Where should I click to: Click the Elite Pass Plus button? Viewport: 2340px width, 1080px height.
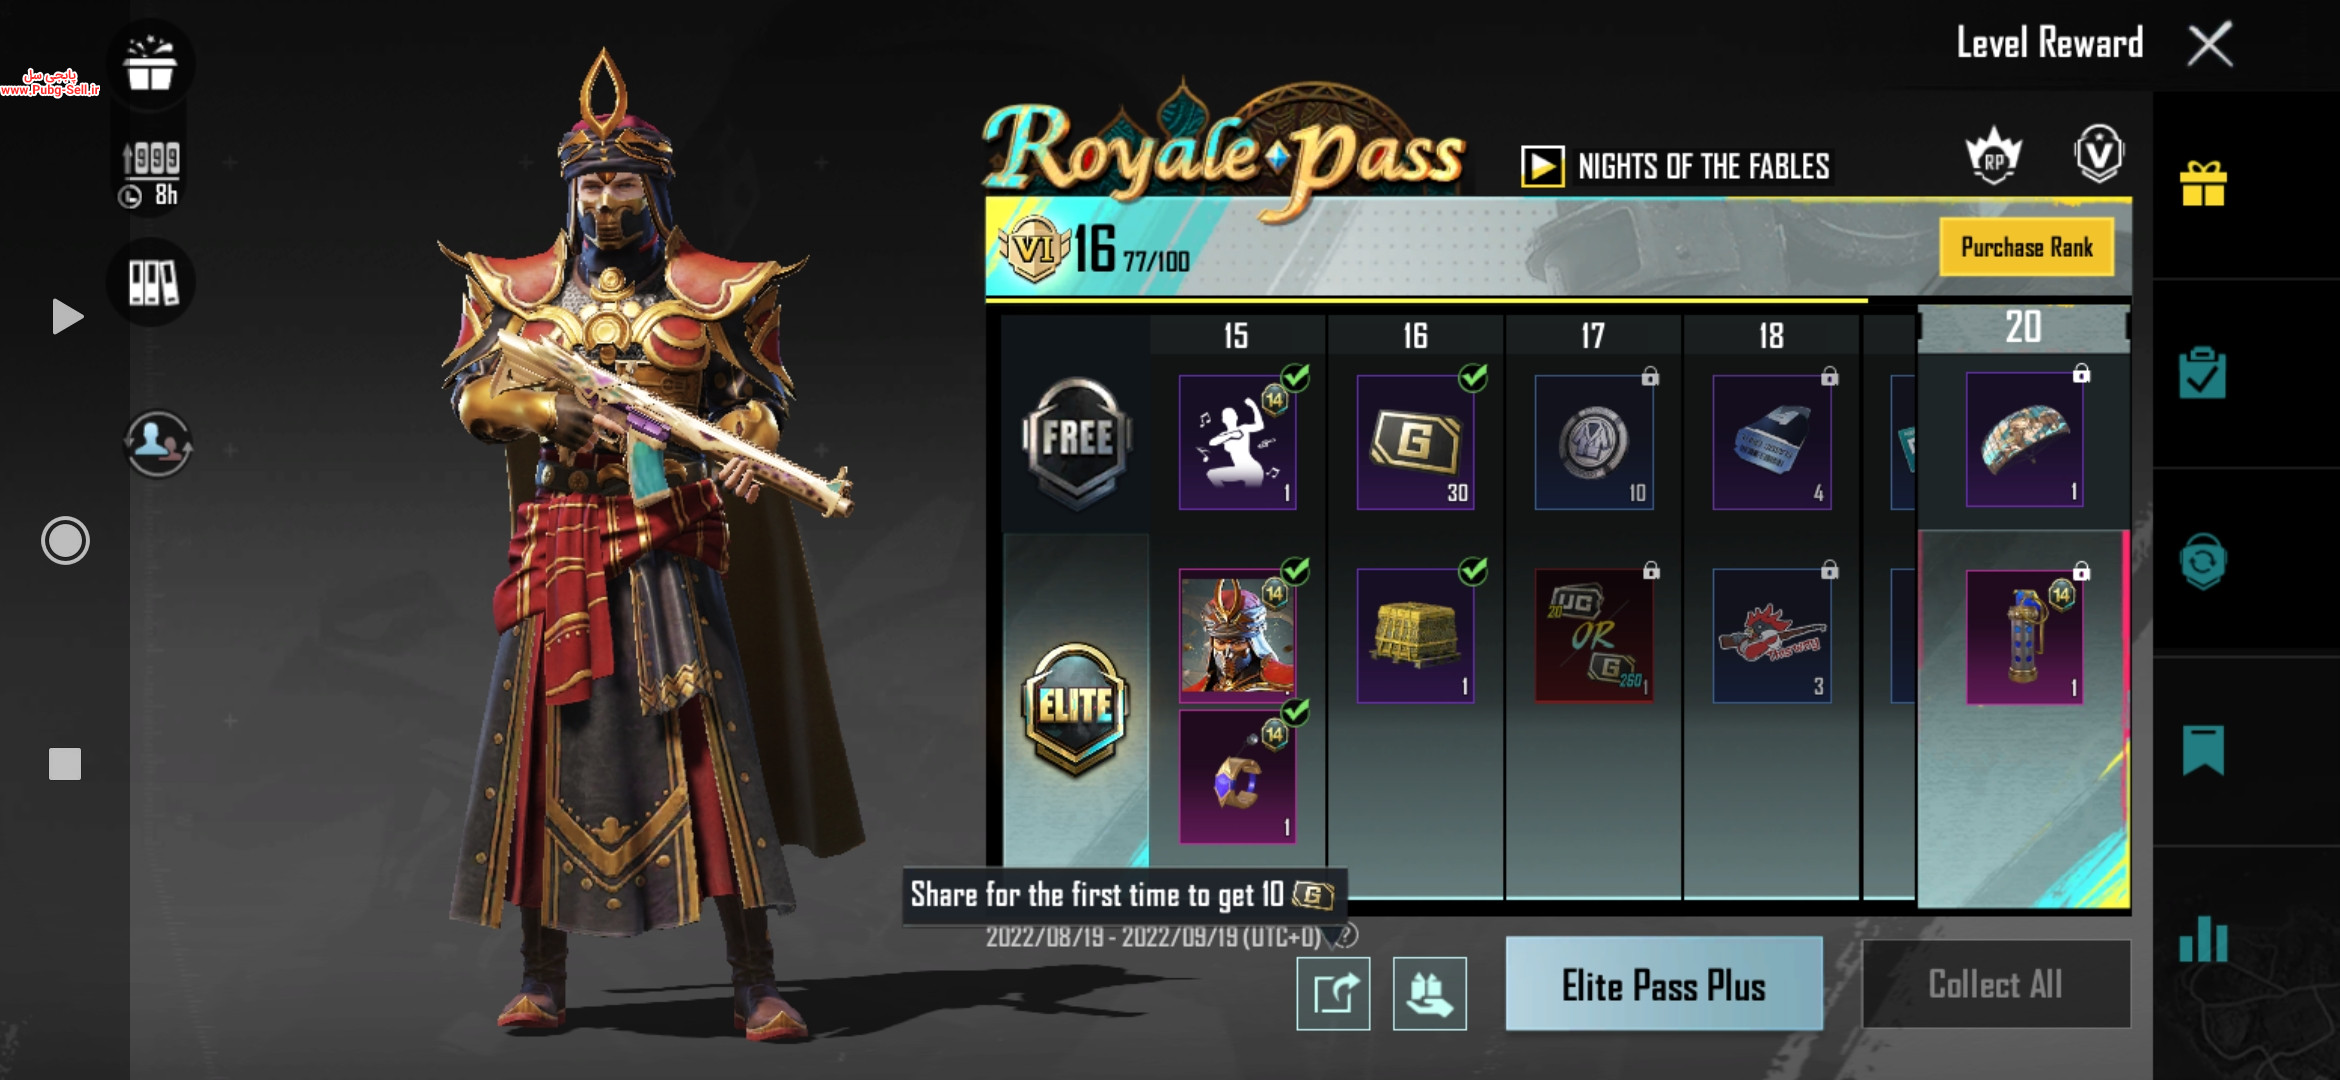click(1664, 984)
